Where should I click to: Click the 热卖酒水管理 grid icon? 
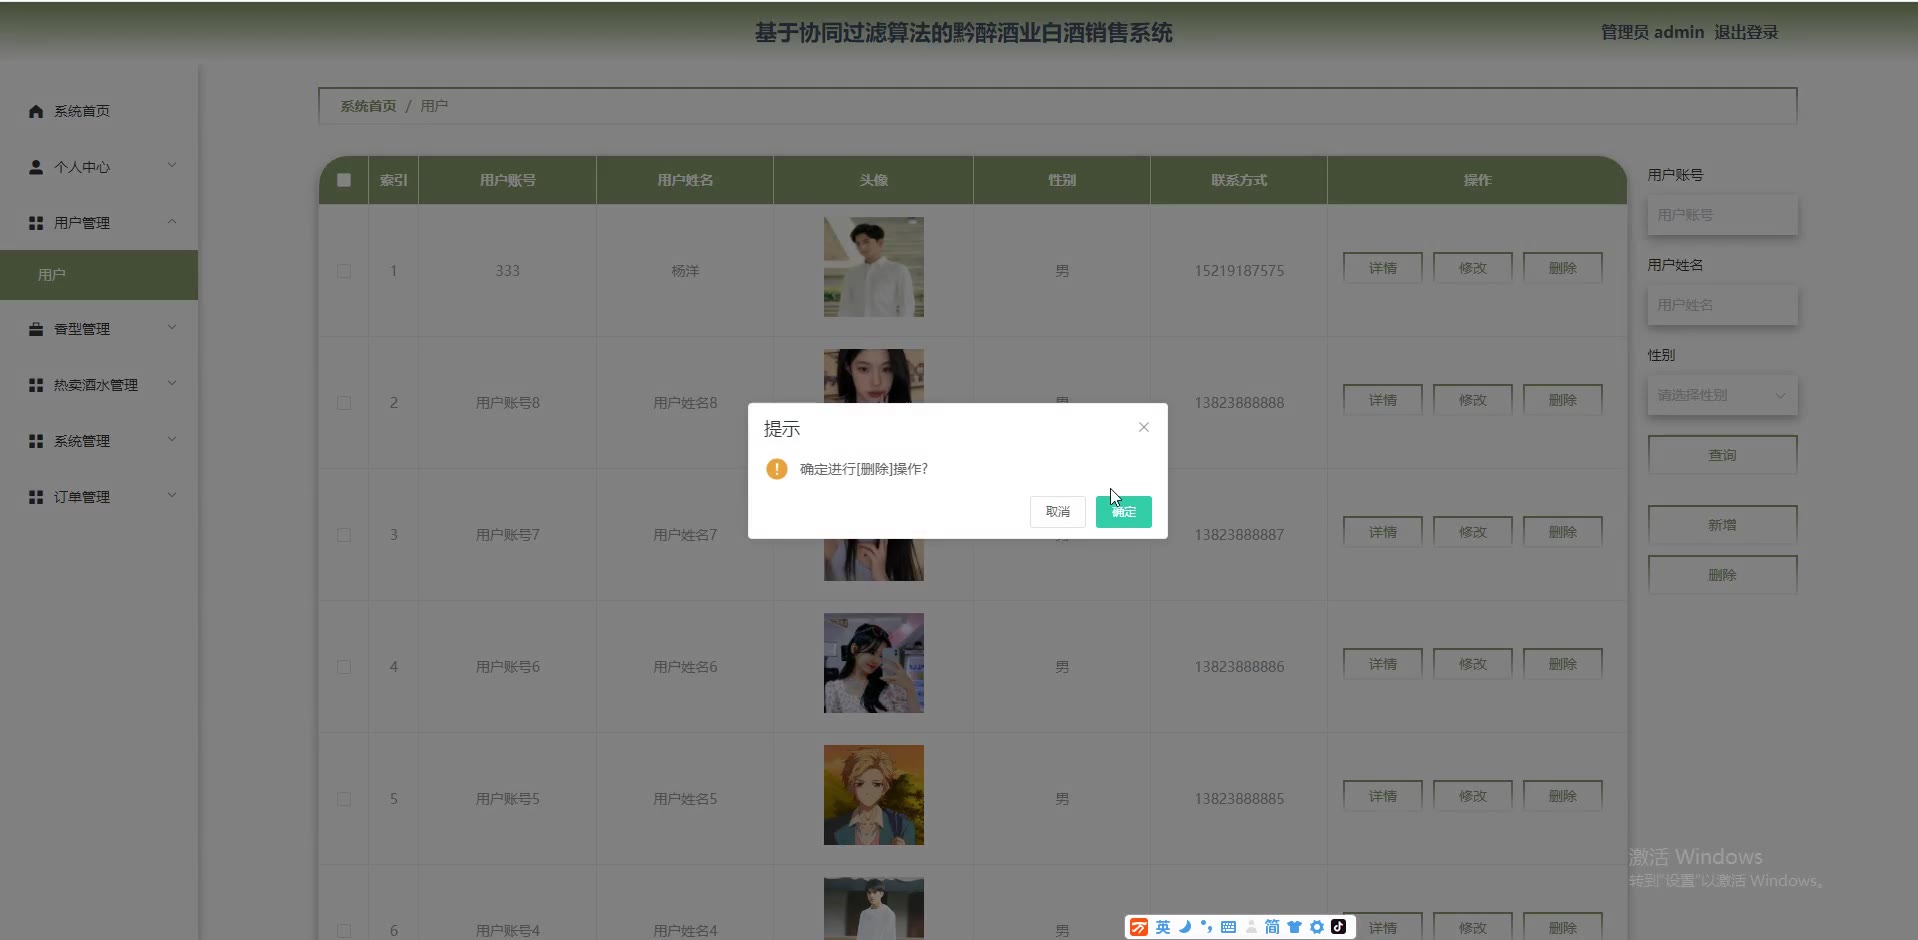coord(36,385)
